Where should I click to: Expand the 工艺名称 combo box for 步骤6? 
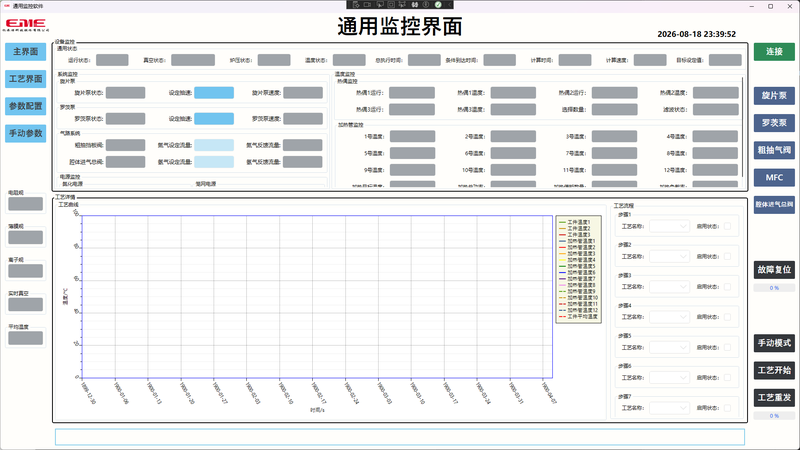pyautogui.click(x=669, y=378)
